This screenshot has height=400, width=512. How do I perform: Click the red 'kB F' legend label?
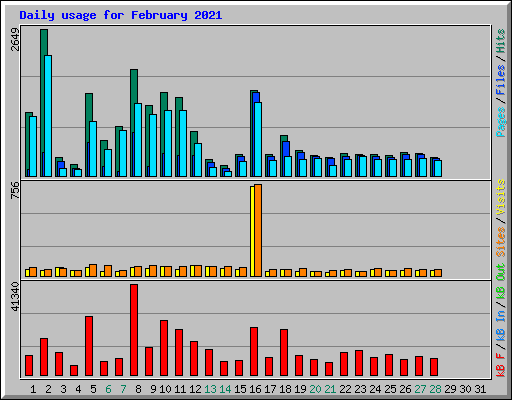500,364
